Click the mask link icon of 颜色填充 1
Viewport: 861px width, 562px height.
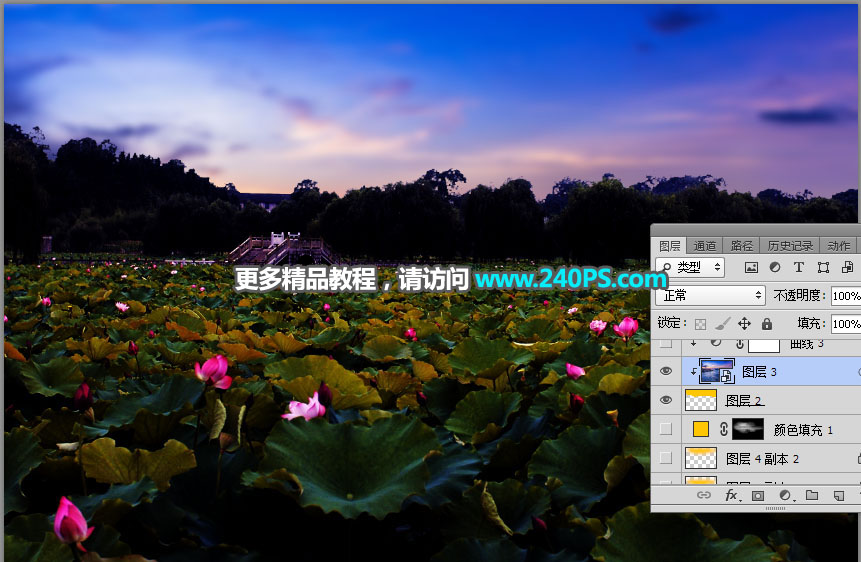(724, 429)
